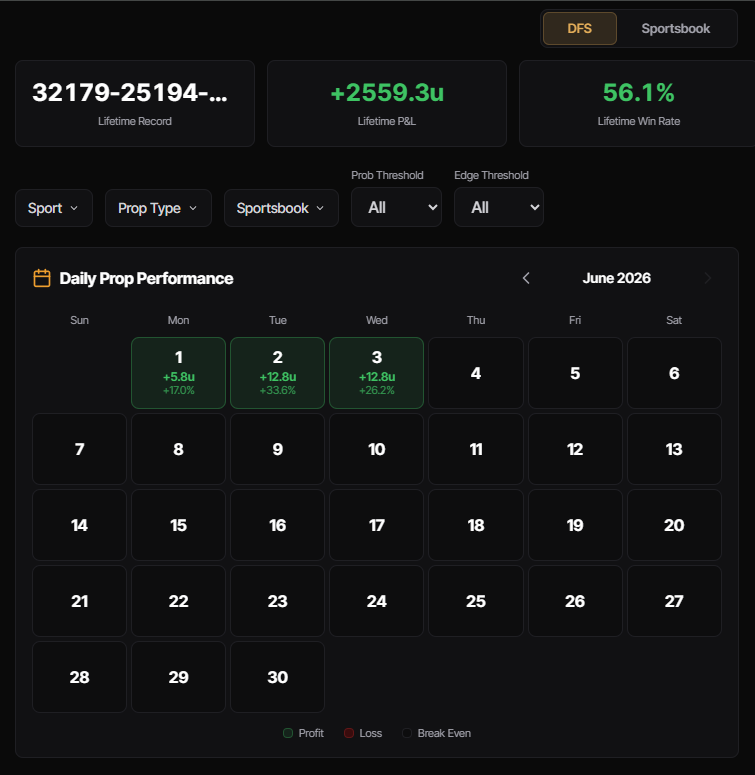Select June 22 in the calendar
The height and width of the screenshot is (775, 755).
pos(178,601)
